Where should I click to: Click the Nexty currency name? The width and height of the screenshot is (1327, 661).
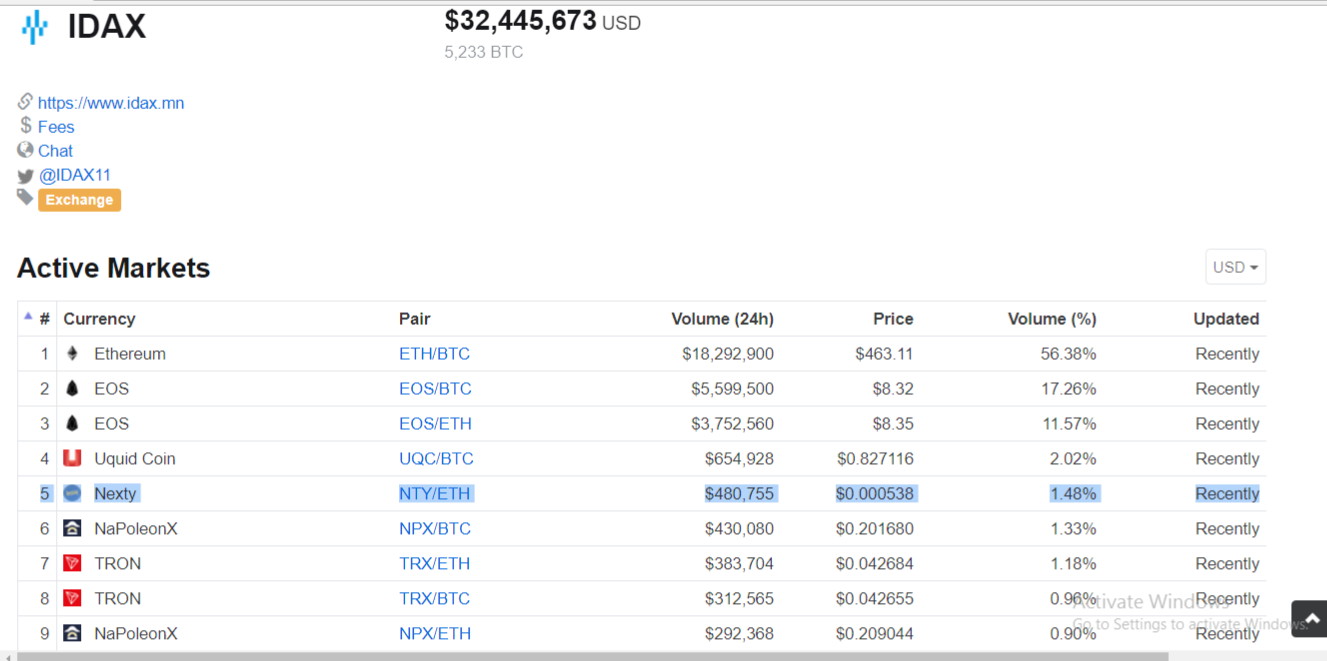tap(115, 494)
